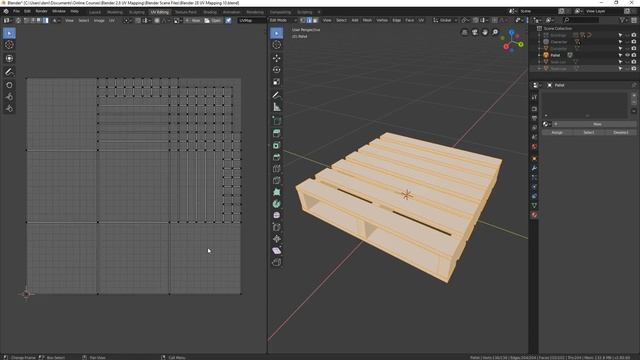Click the material Deselect button
Screen dimensions: 640x360
(620, 133)
